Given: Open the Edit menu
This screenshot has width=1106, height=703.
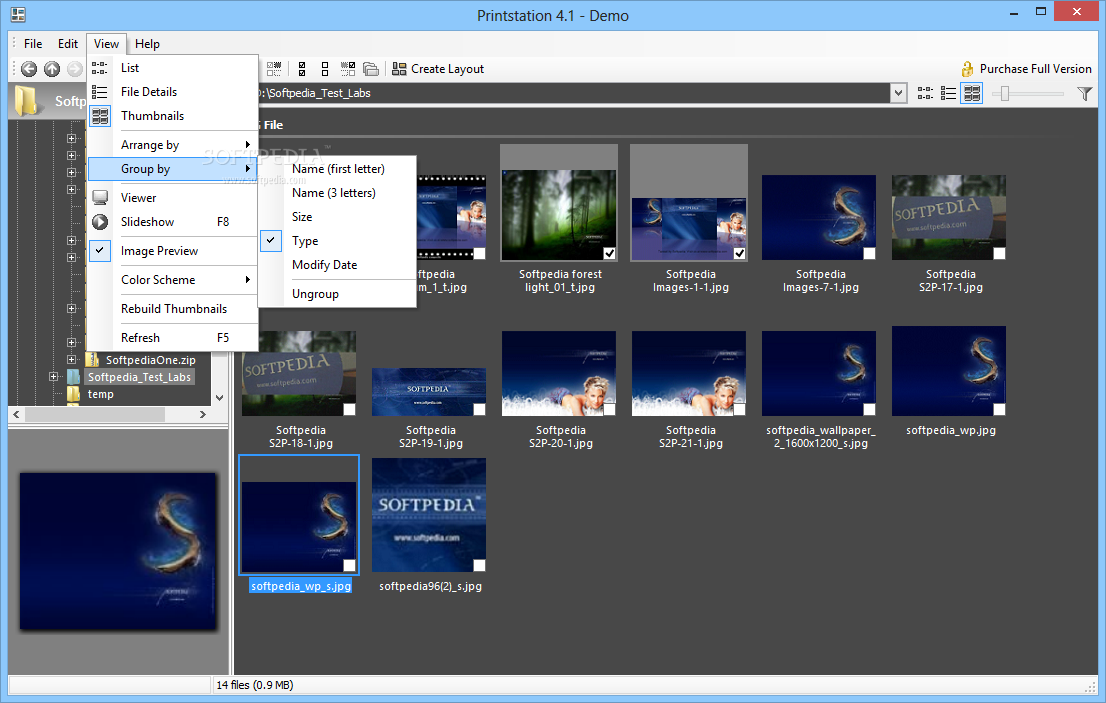Looking at the screenshot, I should click(x=68, y=44).
